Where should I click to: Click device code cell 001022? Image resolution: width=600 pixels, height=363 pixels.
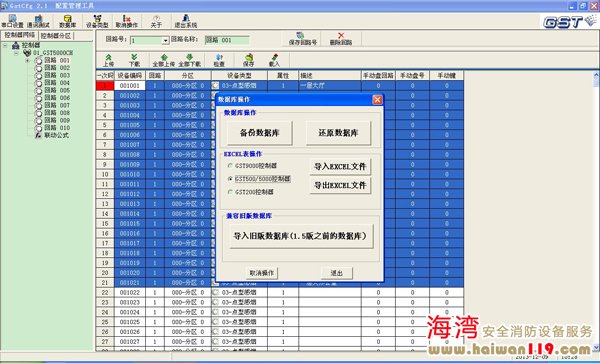coord(130,292)
